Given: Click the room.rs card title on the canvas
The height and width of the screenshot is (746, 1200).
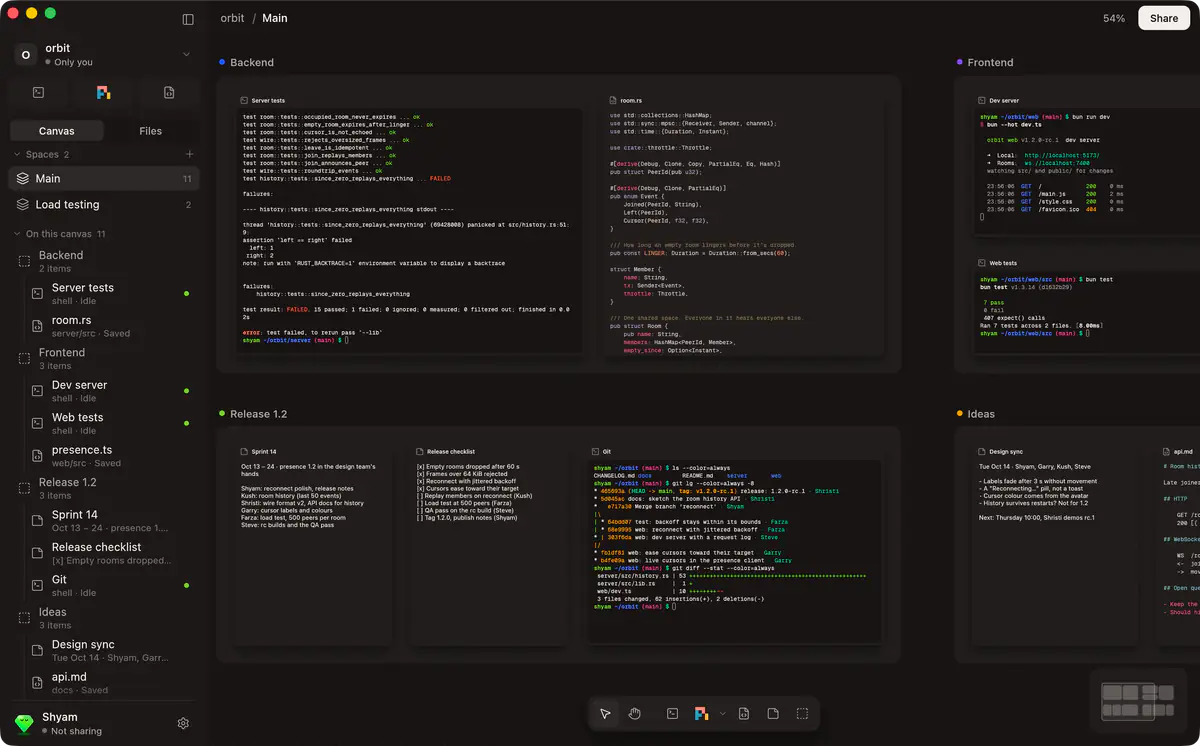Looking at the screenshot, I should point(629,101).
